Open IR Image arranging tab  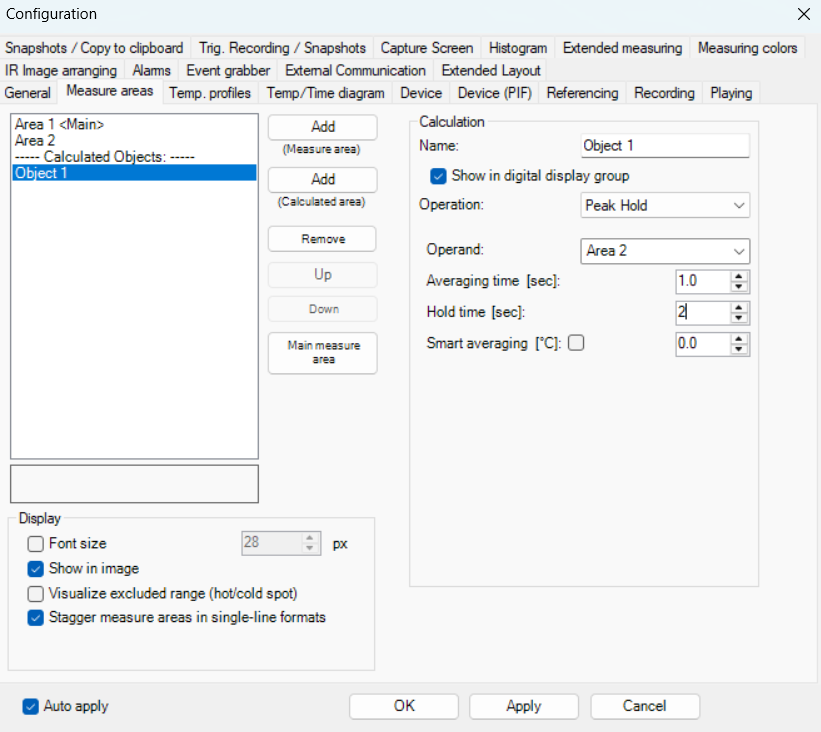(x=61, y=70)
